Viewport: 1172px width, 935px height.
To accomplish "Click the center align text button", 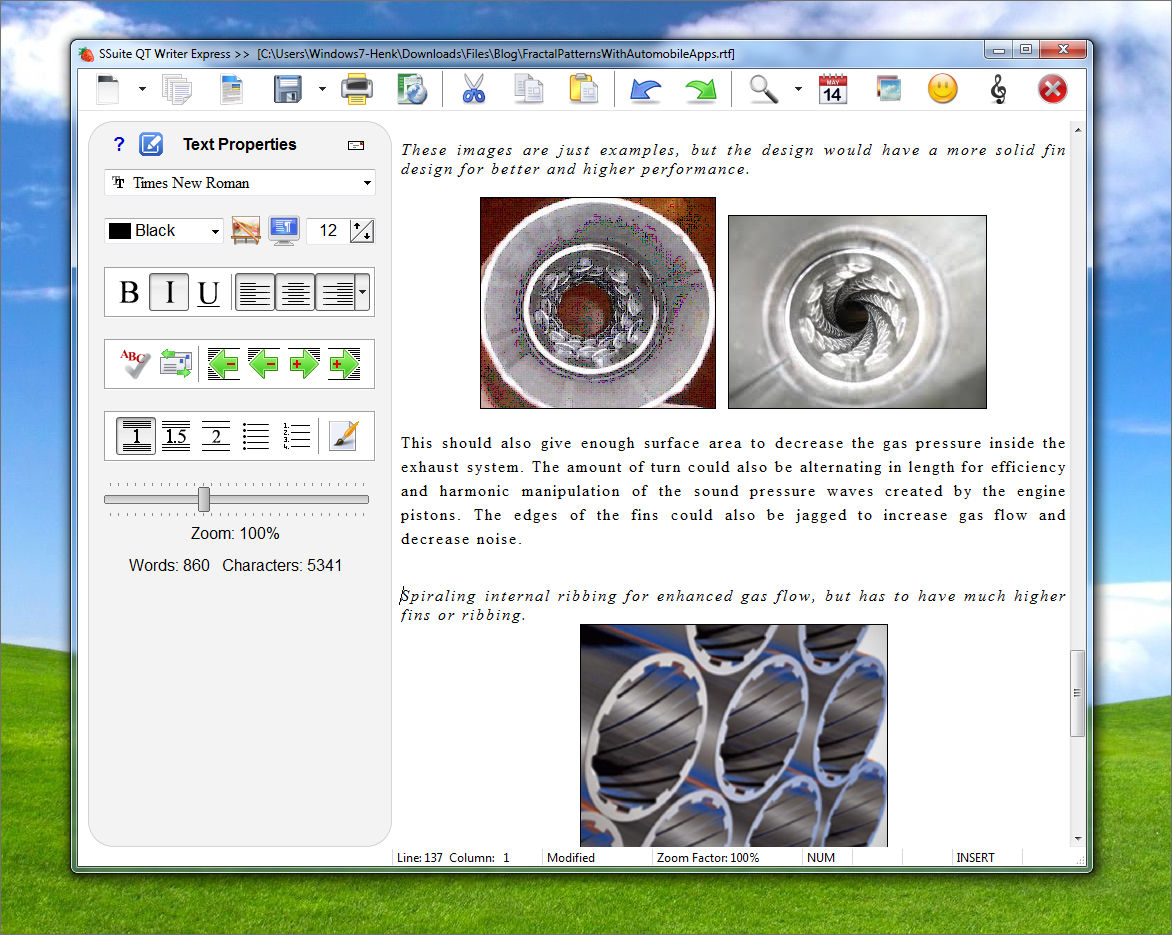I will [x=294, y=293].
